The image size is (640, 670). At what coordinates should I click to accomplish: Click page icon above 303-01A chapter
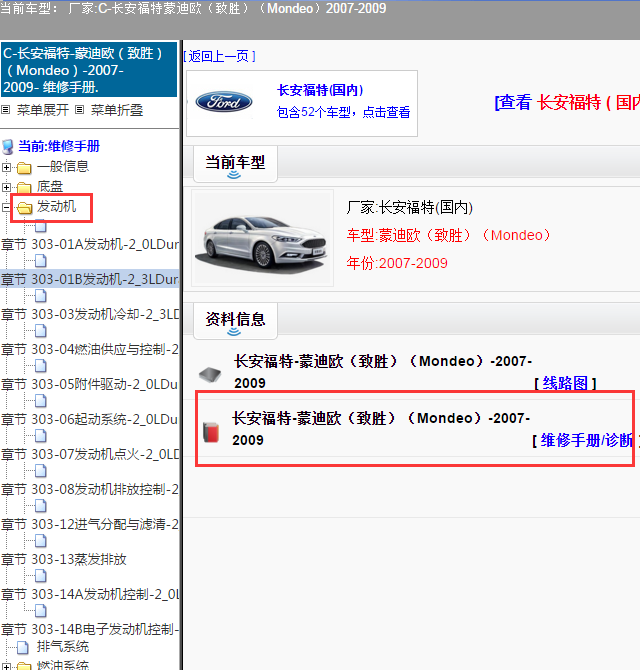click(x=41, y=225)
